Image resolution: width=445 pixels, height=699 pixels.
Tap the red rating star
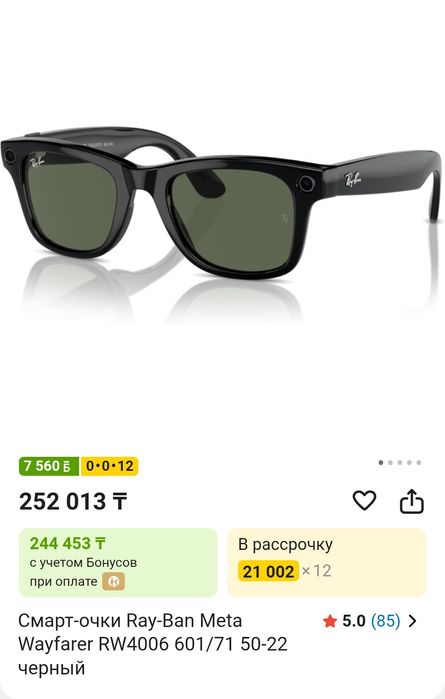[x=330, y=621]
